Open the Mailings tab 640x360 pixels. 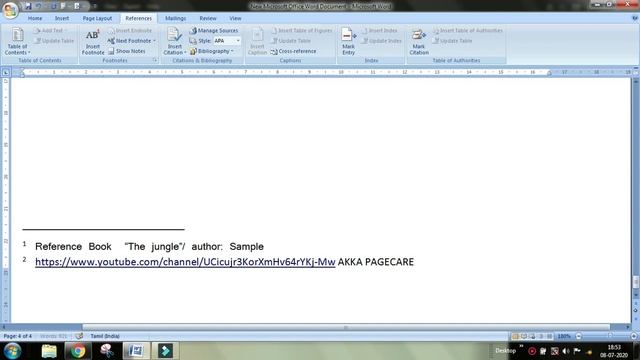[x=176, y=18]
